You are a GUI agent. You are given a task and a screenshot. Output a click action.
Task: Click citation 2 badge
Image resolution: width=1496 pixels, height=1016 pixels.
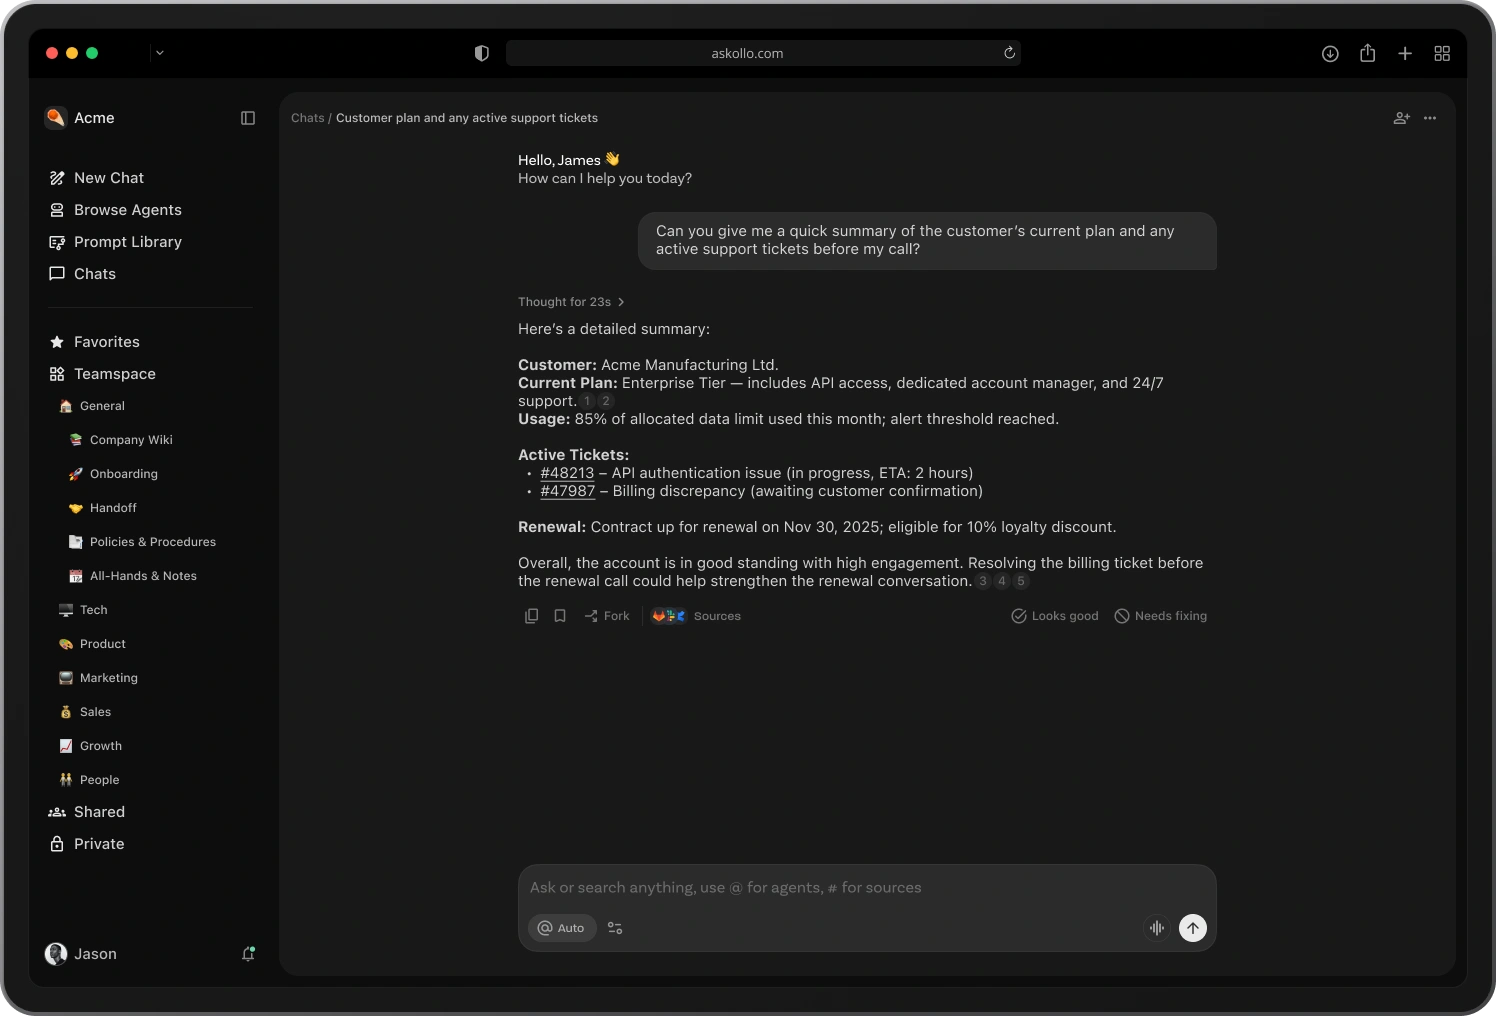(x=606, y=401)
